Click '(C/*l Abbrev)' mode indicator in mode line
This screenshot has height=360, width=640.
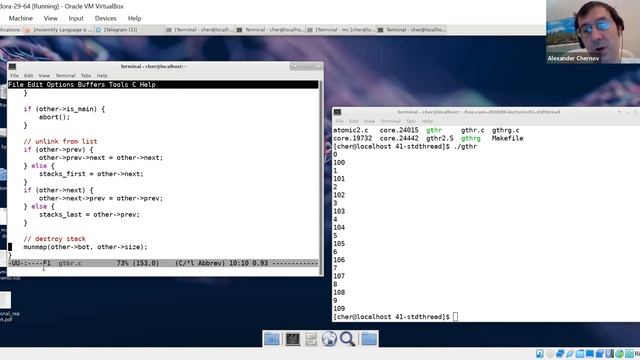click(x=200, y=263)
